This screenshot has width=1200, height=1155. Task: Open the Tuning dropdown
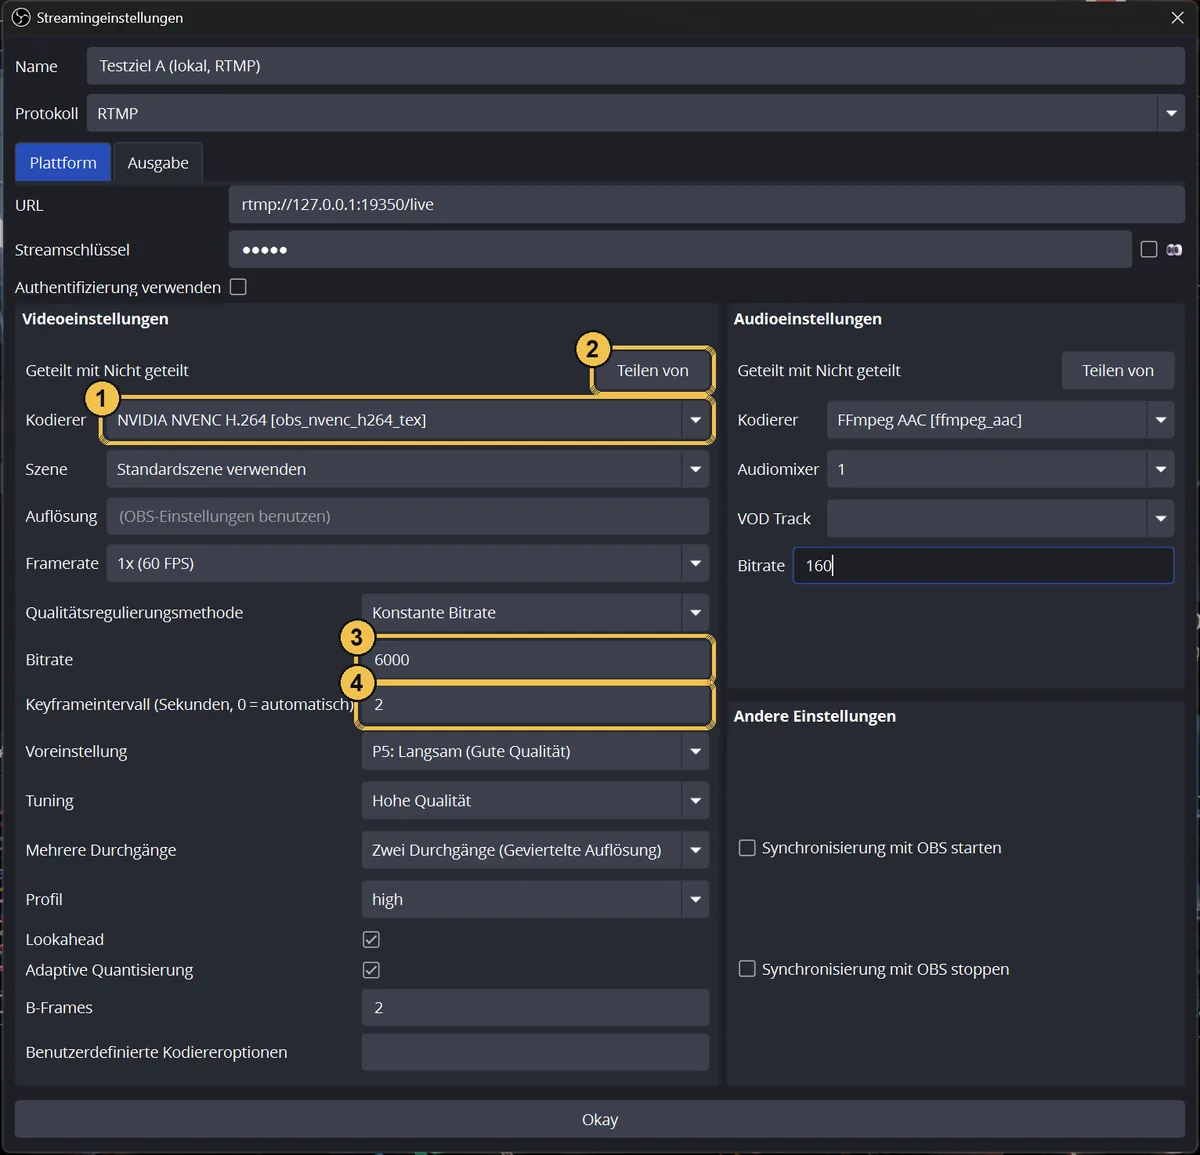point(535,801)
